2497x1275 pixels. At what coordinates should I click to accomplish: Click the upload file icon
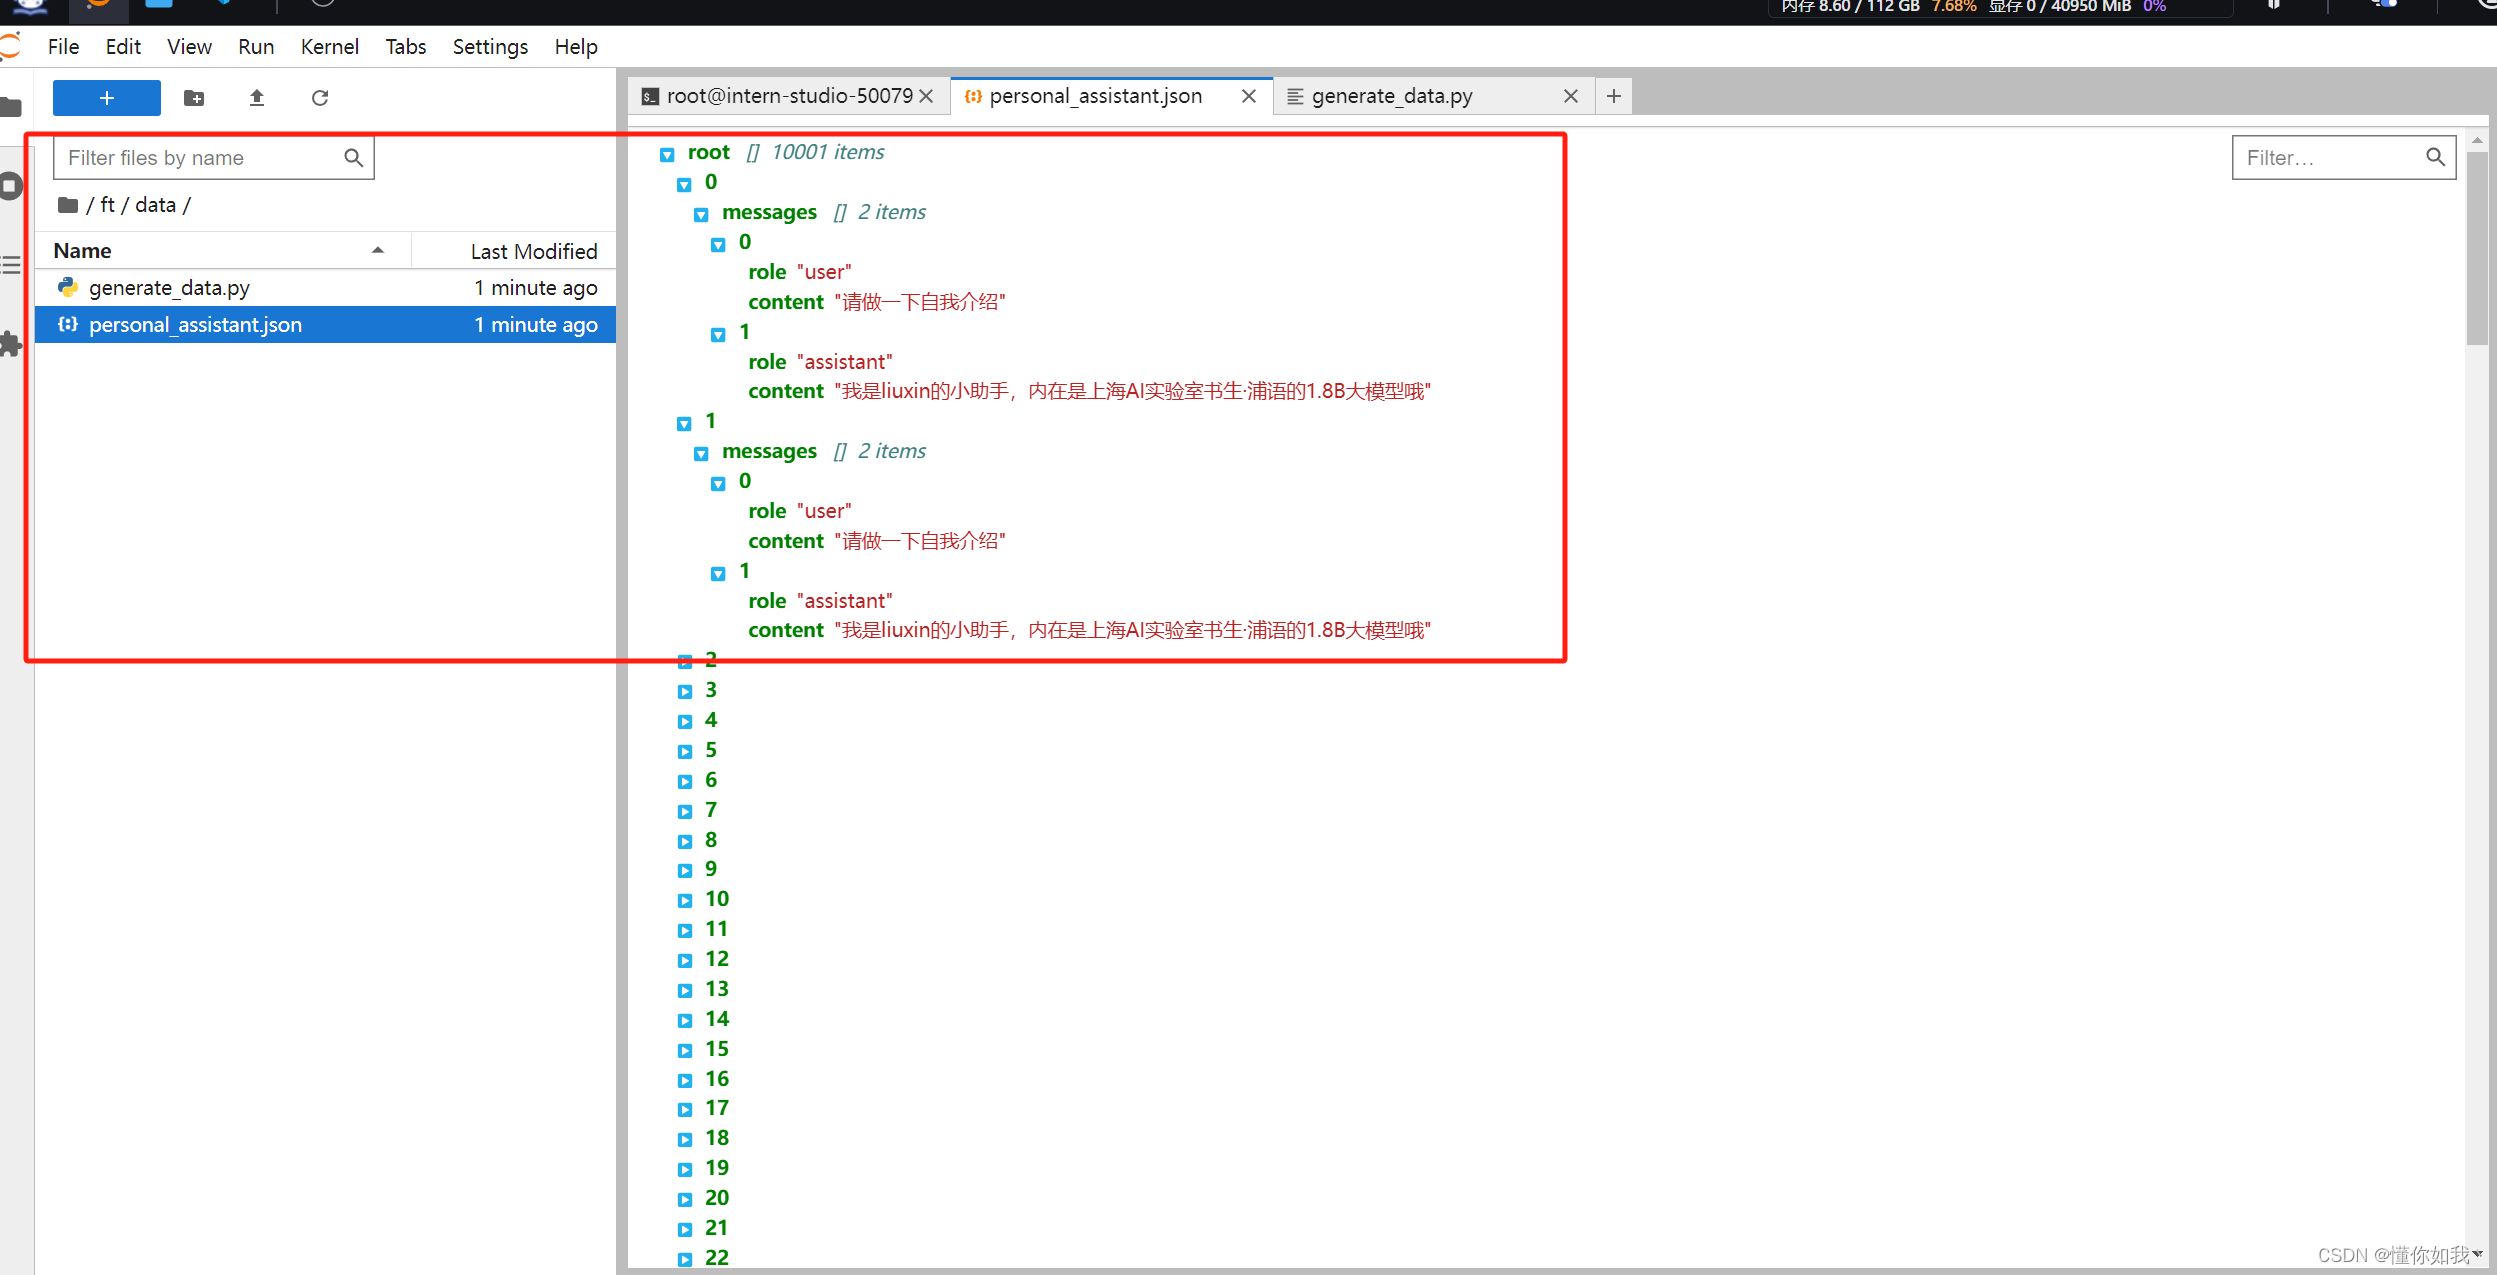click(257, 98)
